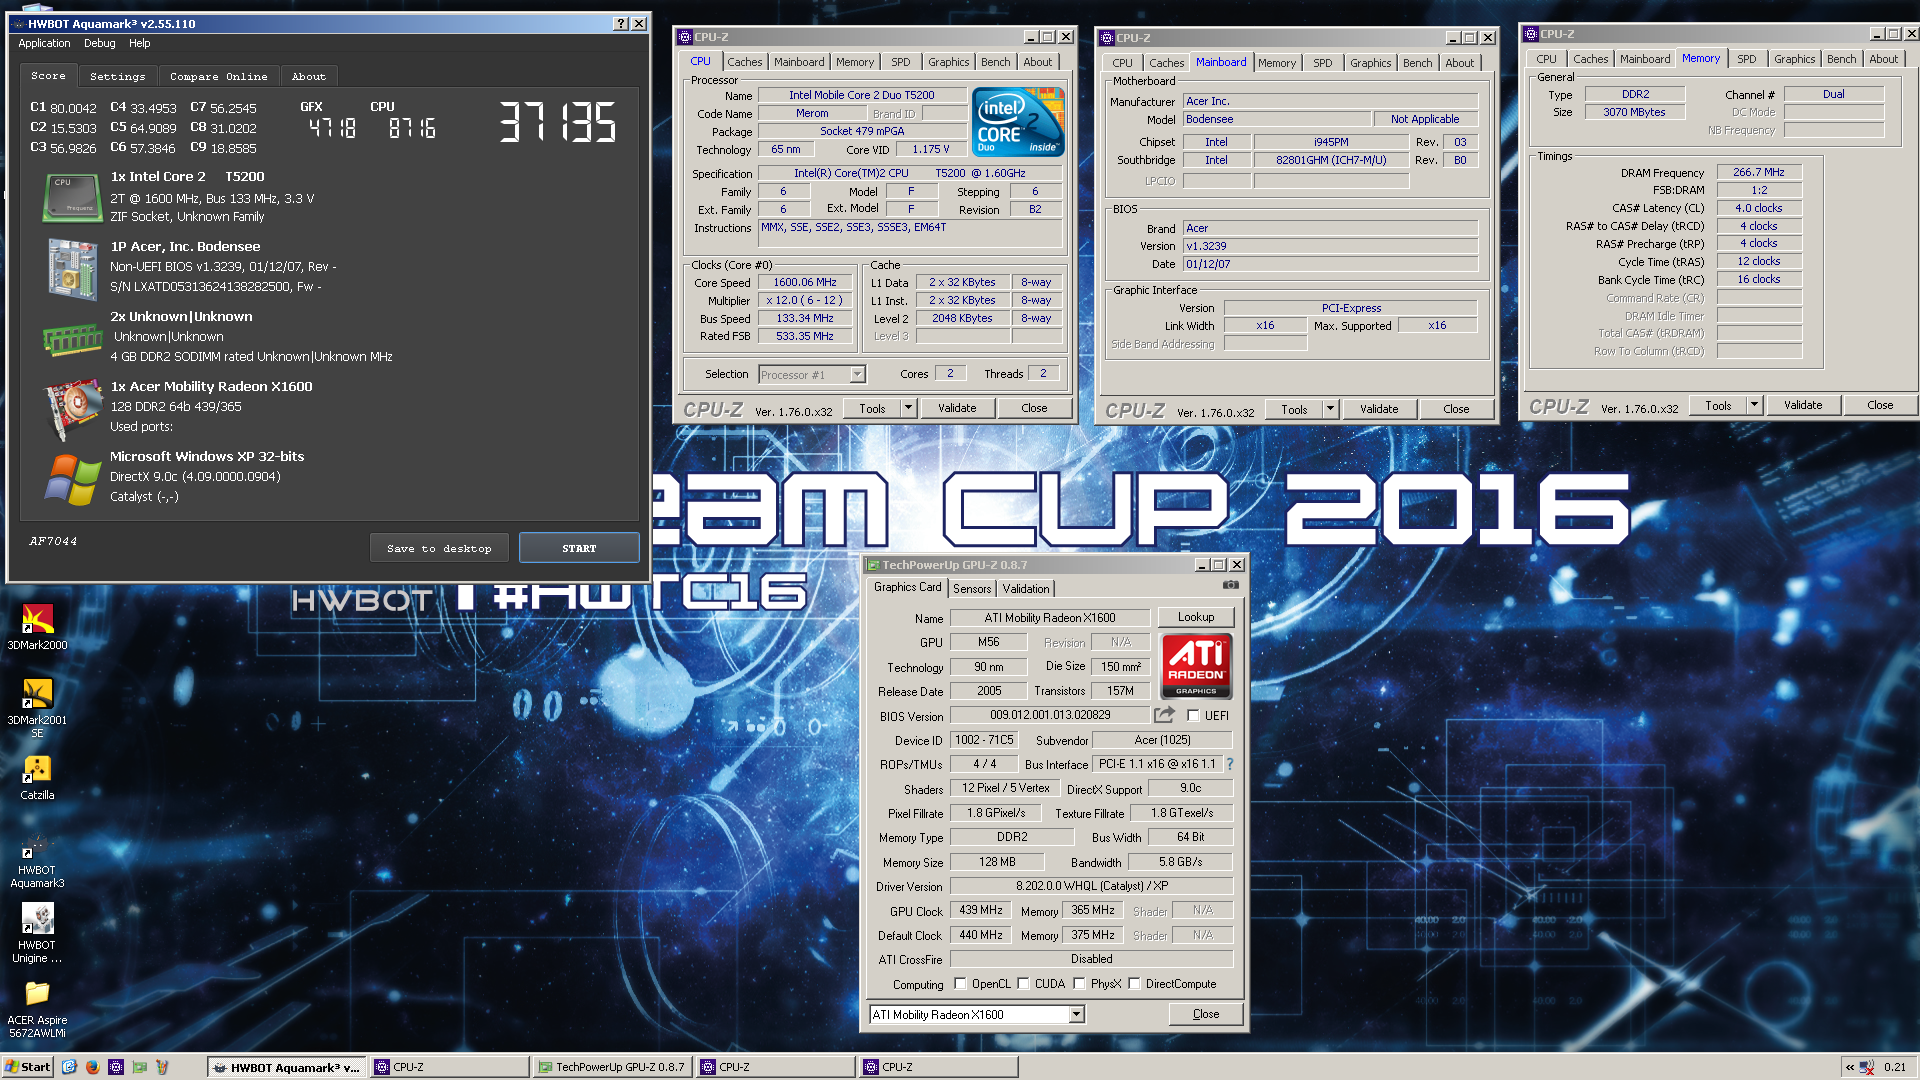Open the Bench tab in the first CPU-Z window
Viewport: 1920px width, 1080px height.
click(x=995, y=62)
